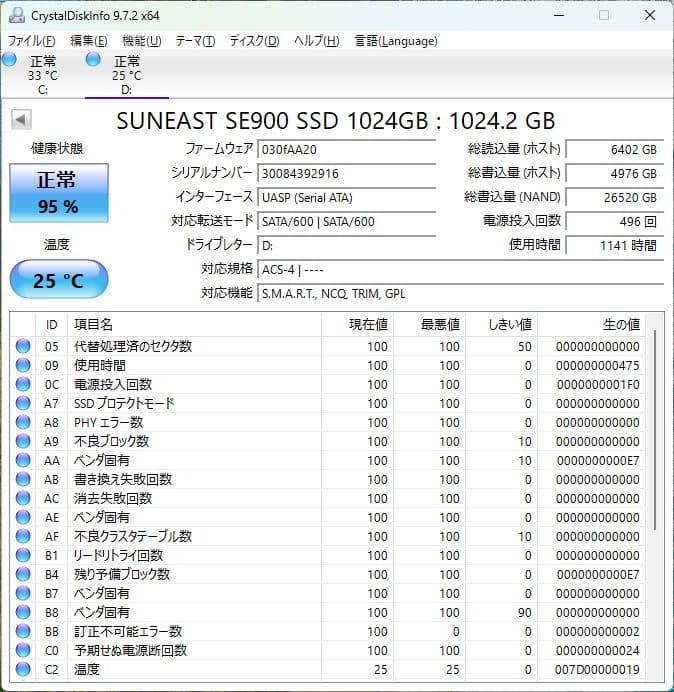Open the 機能(U) menu
The height and width of the screenshot is (692, 674).
click(142, 41)
